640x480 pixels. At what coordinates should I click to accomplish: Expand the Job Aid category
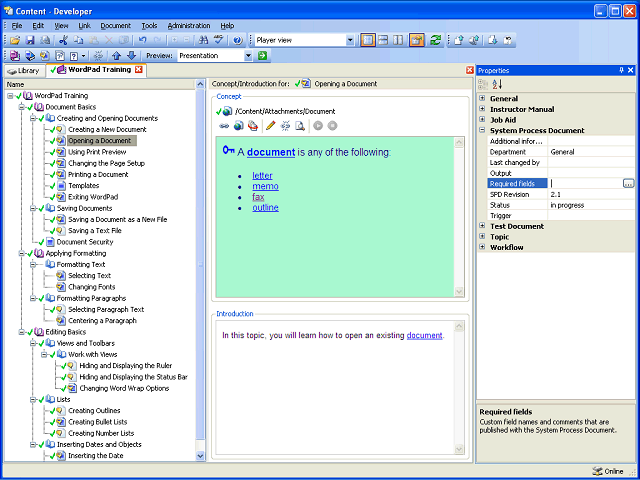(482, 120)
